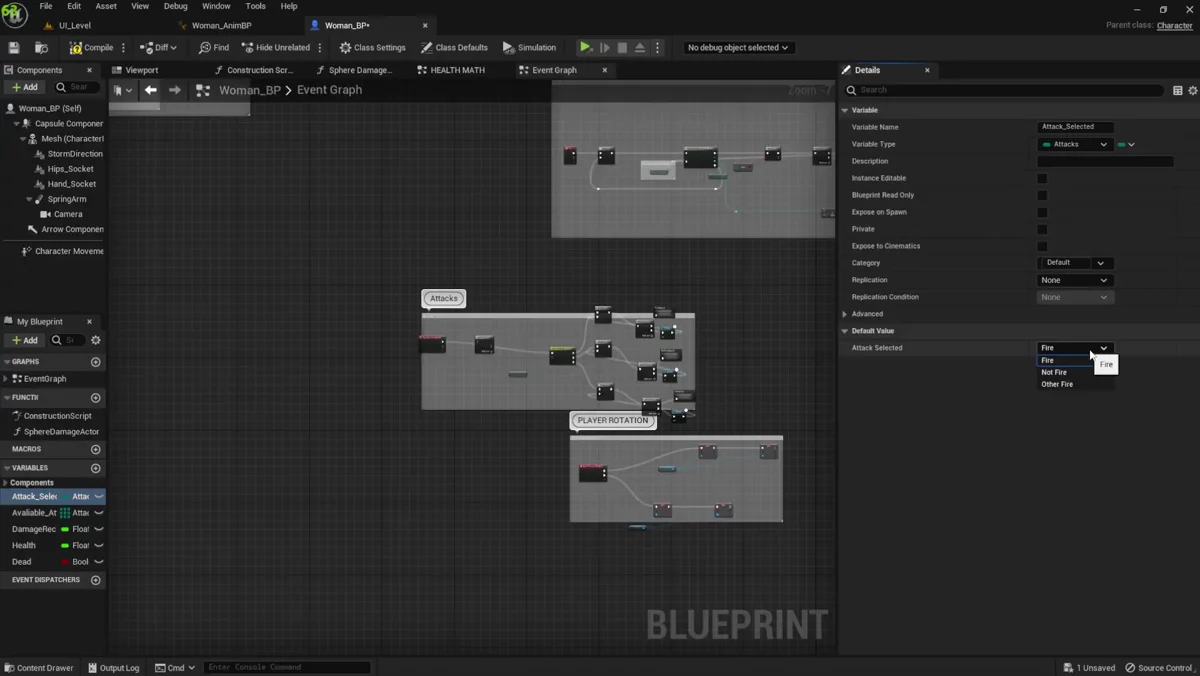Toggle the Instance Editable checkbox

[x=1042, y=178]
